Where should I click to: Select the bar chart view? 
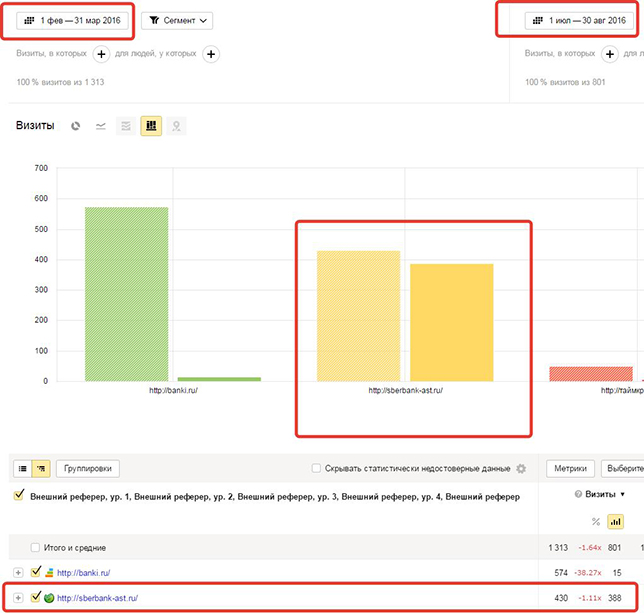(151, 126)
